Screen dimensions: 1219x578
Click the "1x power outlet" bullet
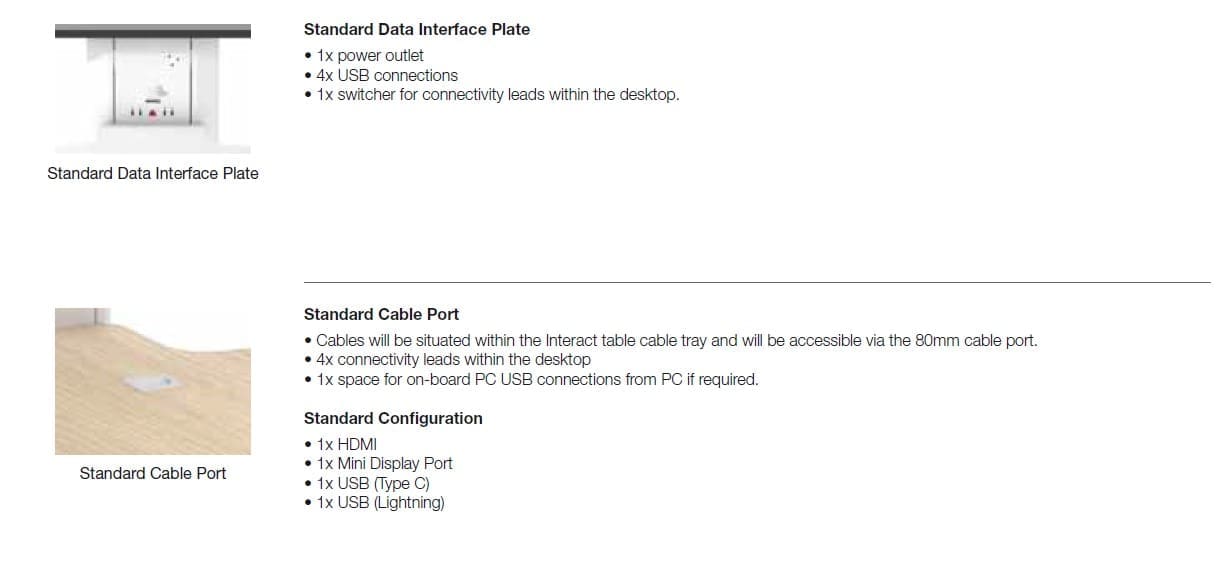click(x=369, y=56)
